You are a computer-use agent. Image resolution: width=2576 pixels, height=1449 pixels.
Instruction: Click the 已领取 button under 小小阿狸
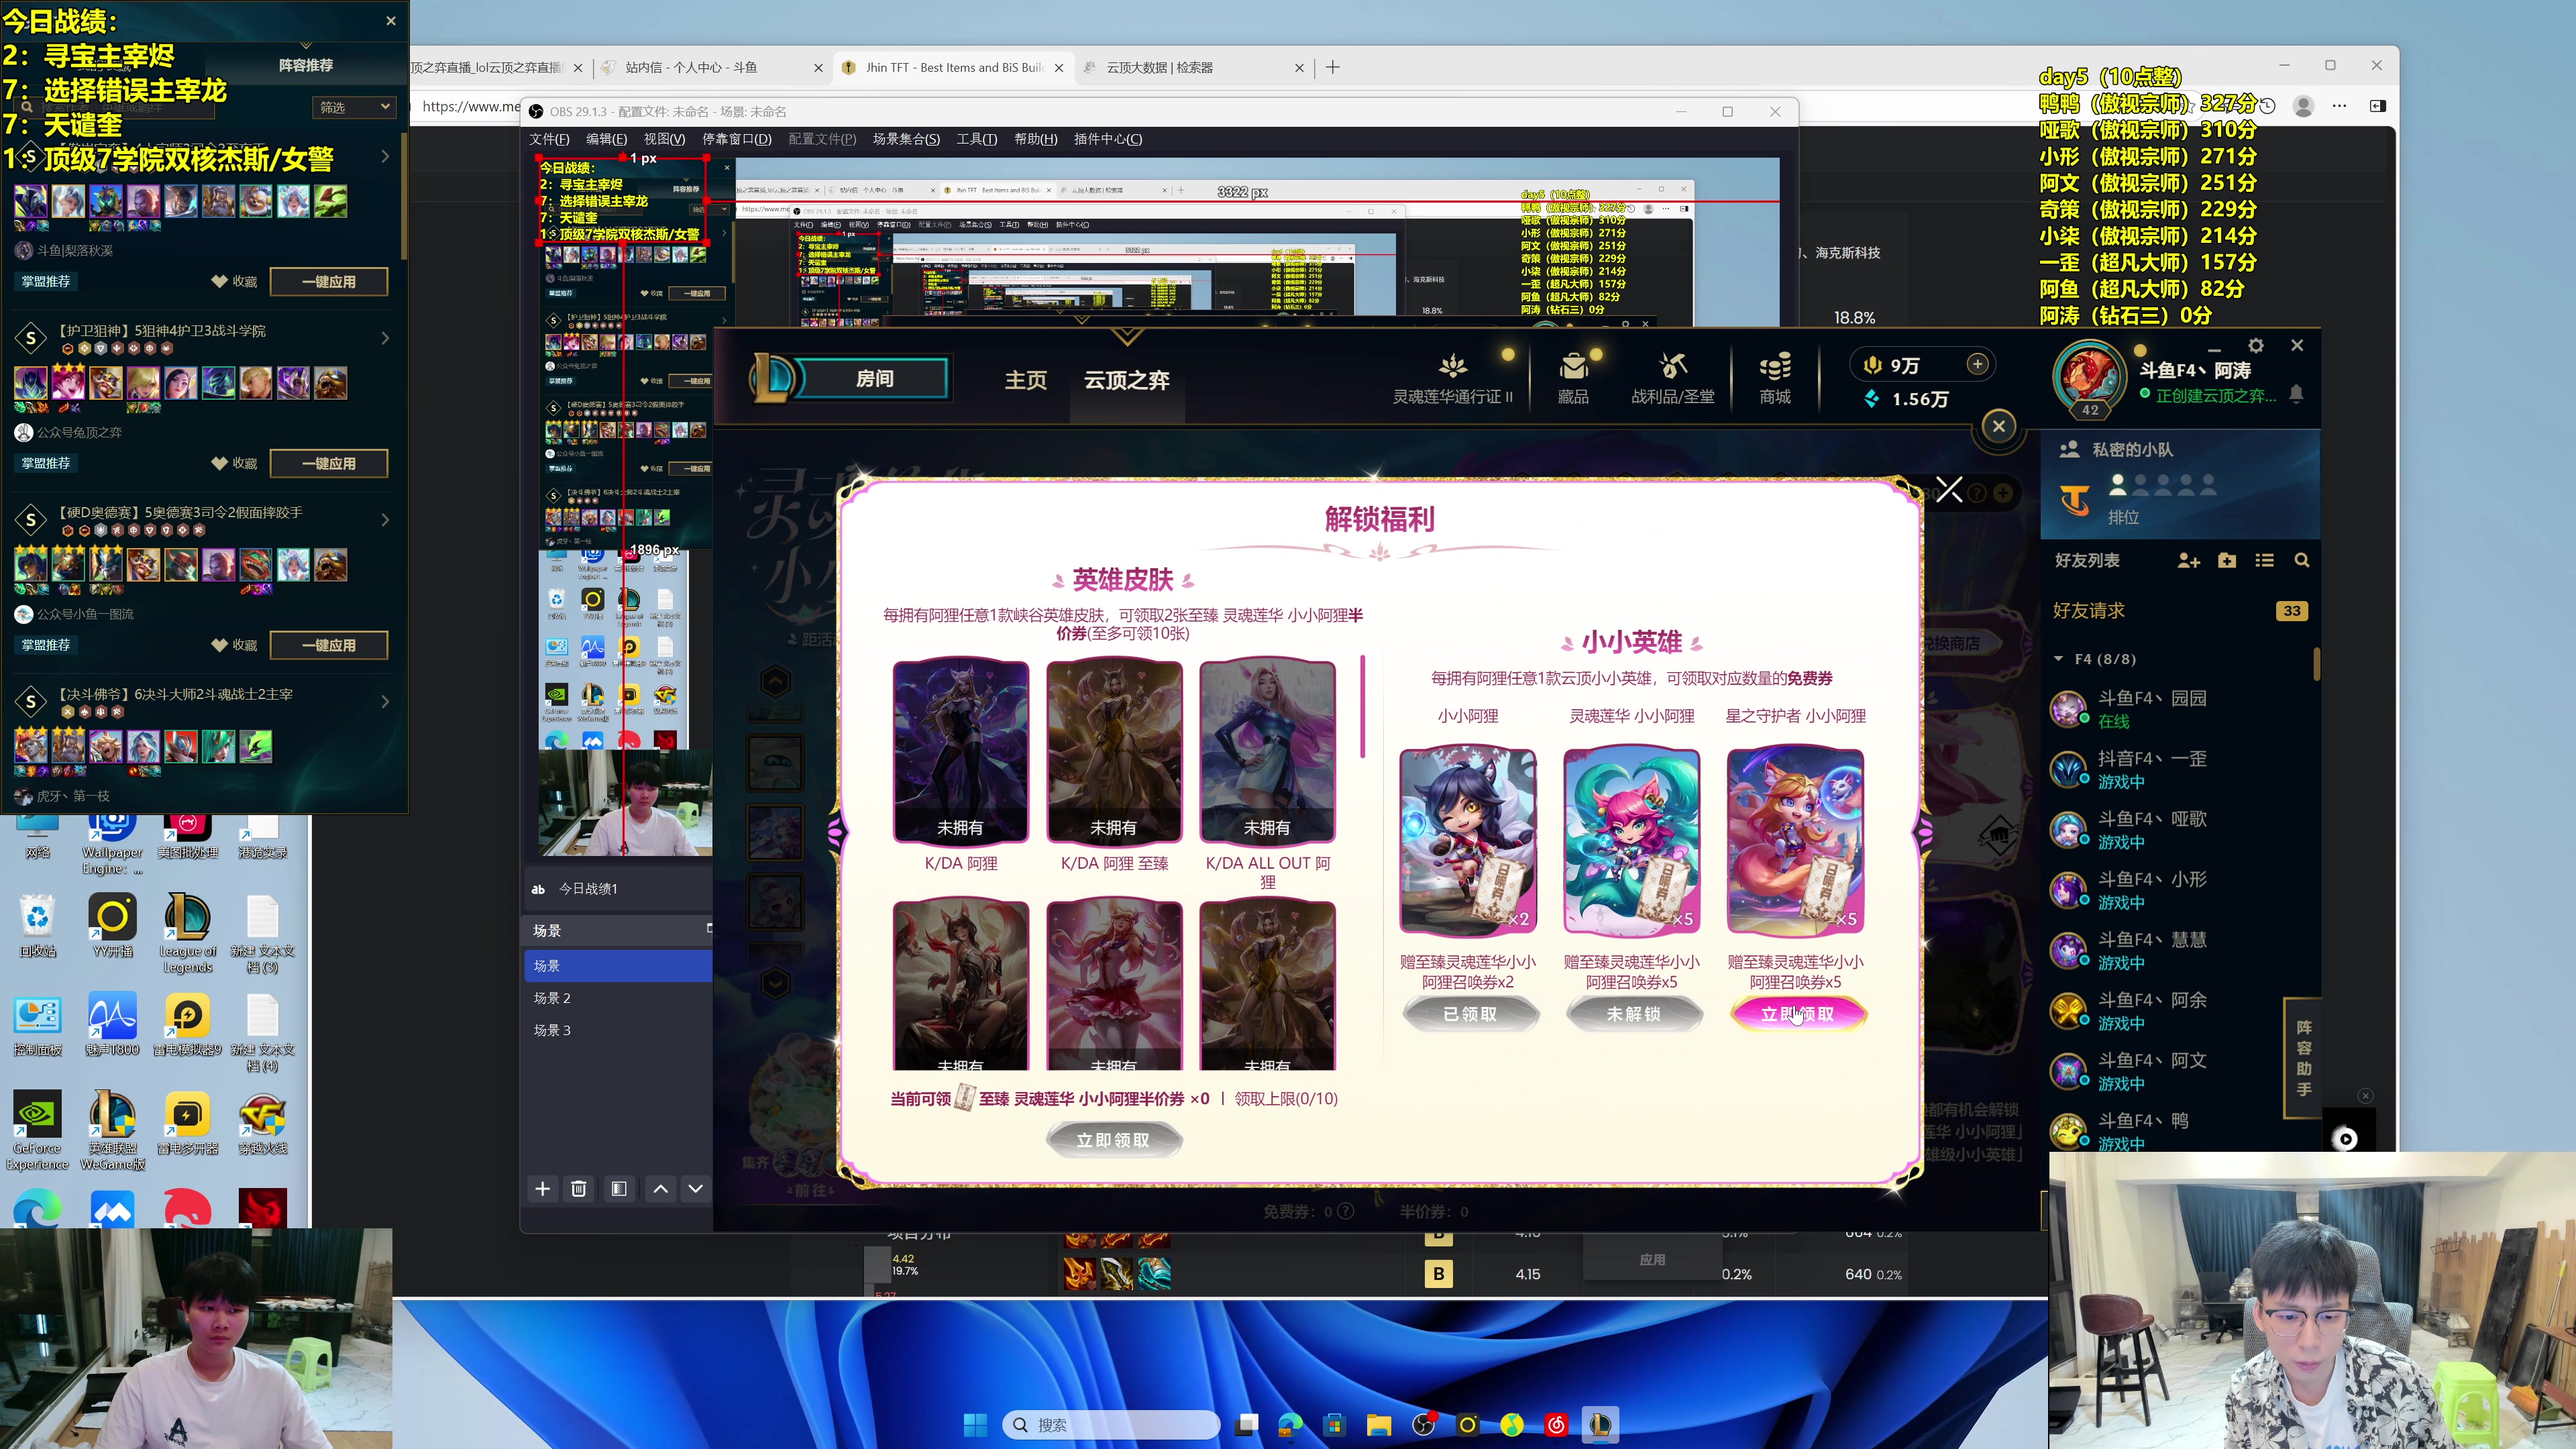tap(1469, 1014)
